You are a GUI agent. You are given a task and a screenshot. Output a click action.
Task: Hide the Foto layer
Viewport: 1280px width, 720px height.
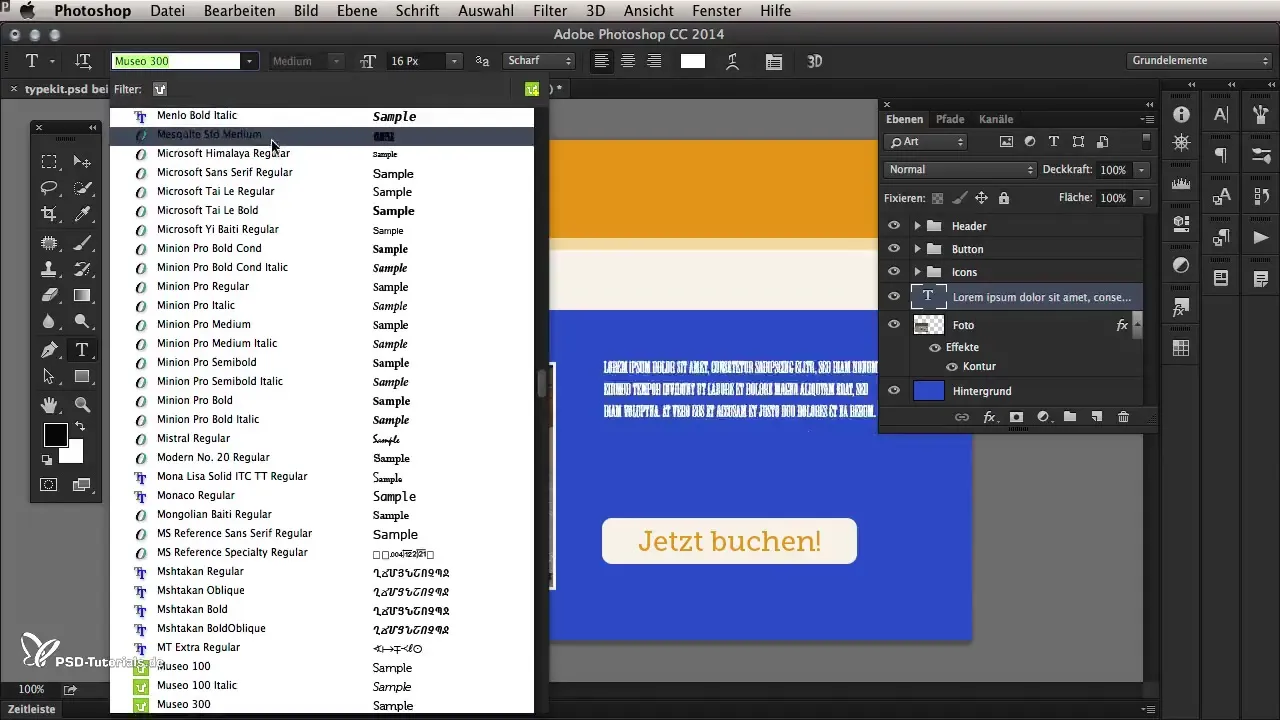[894, 324]
